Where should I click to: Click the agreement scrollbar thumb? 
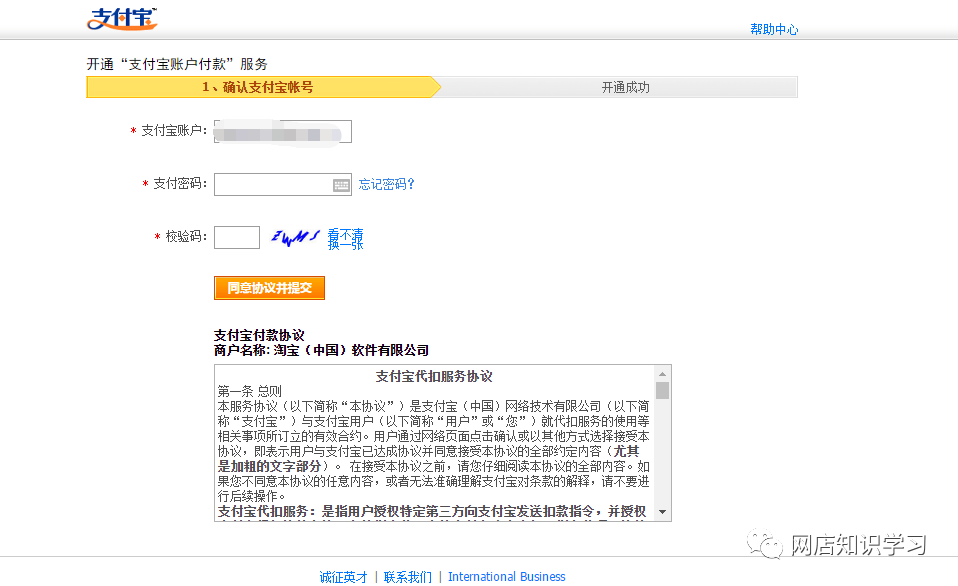662,390
